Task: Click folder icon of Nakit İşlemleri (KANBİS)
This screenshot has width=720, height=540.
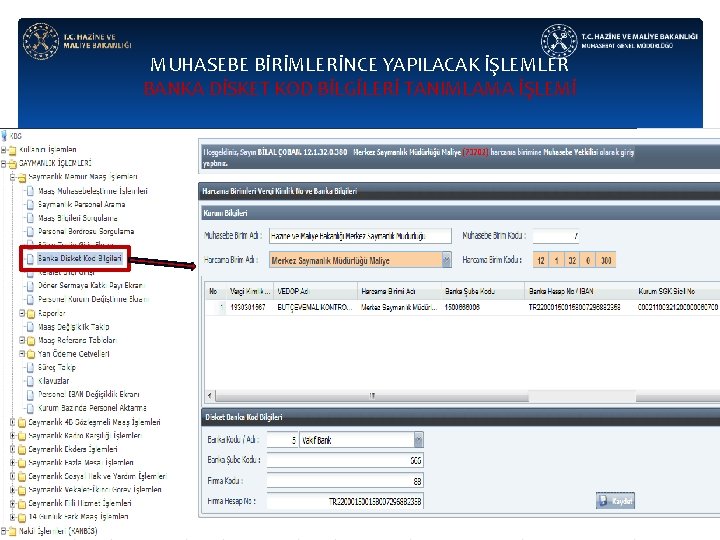Action: [12, 531]
